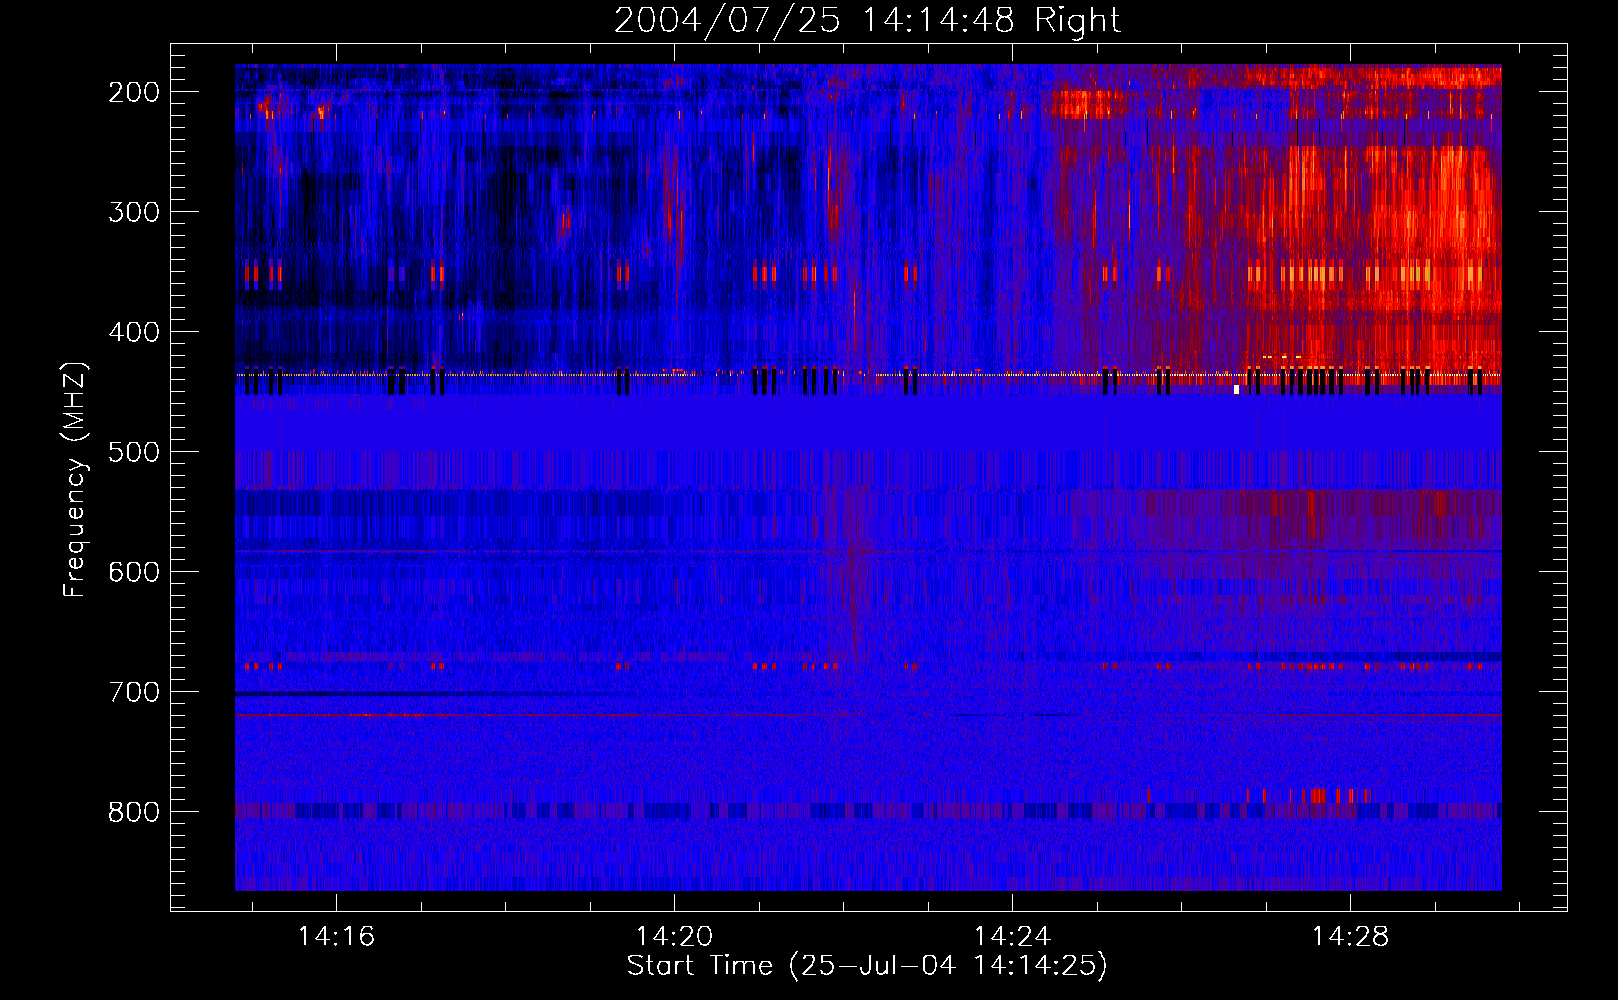Click the 14:20 time tick label

pyautogui.click(x=674, y=936)
